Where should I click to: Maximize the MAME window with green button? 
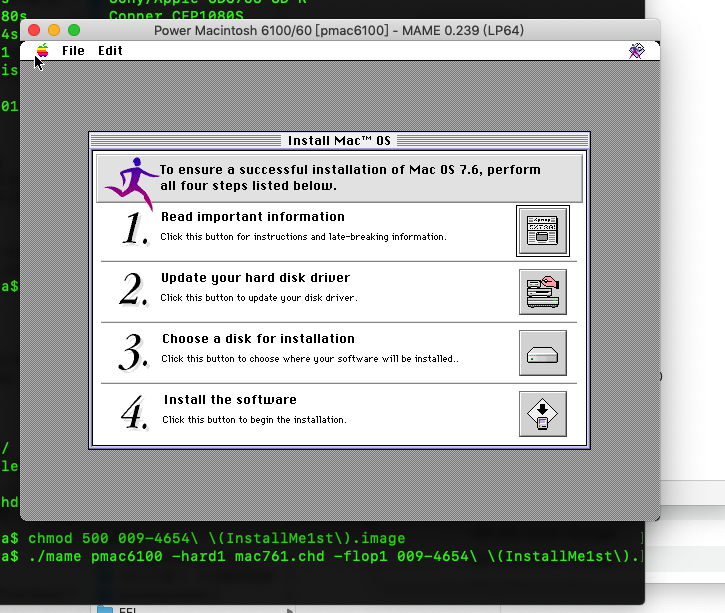(74, 30)
